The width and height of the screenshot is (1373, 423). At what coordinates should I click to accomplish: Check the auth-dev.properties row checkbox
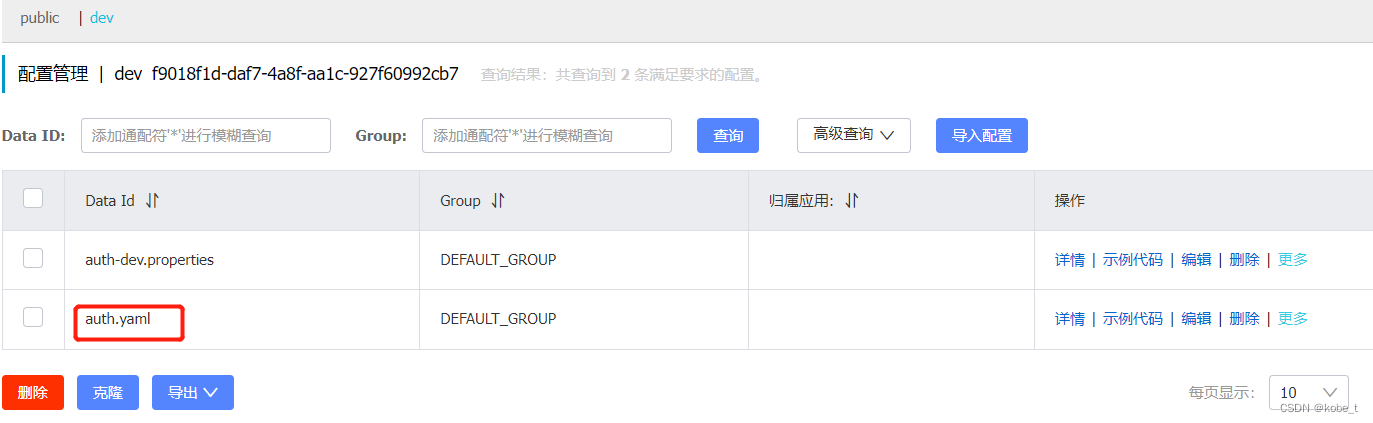point(33,258)
